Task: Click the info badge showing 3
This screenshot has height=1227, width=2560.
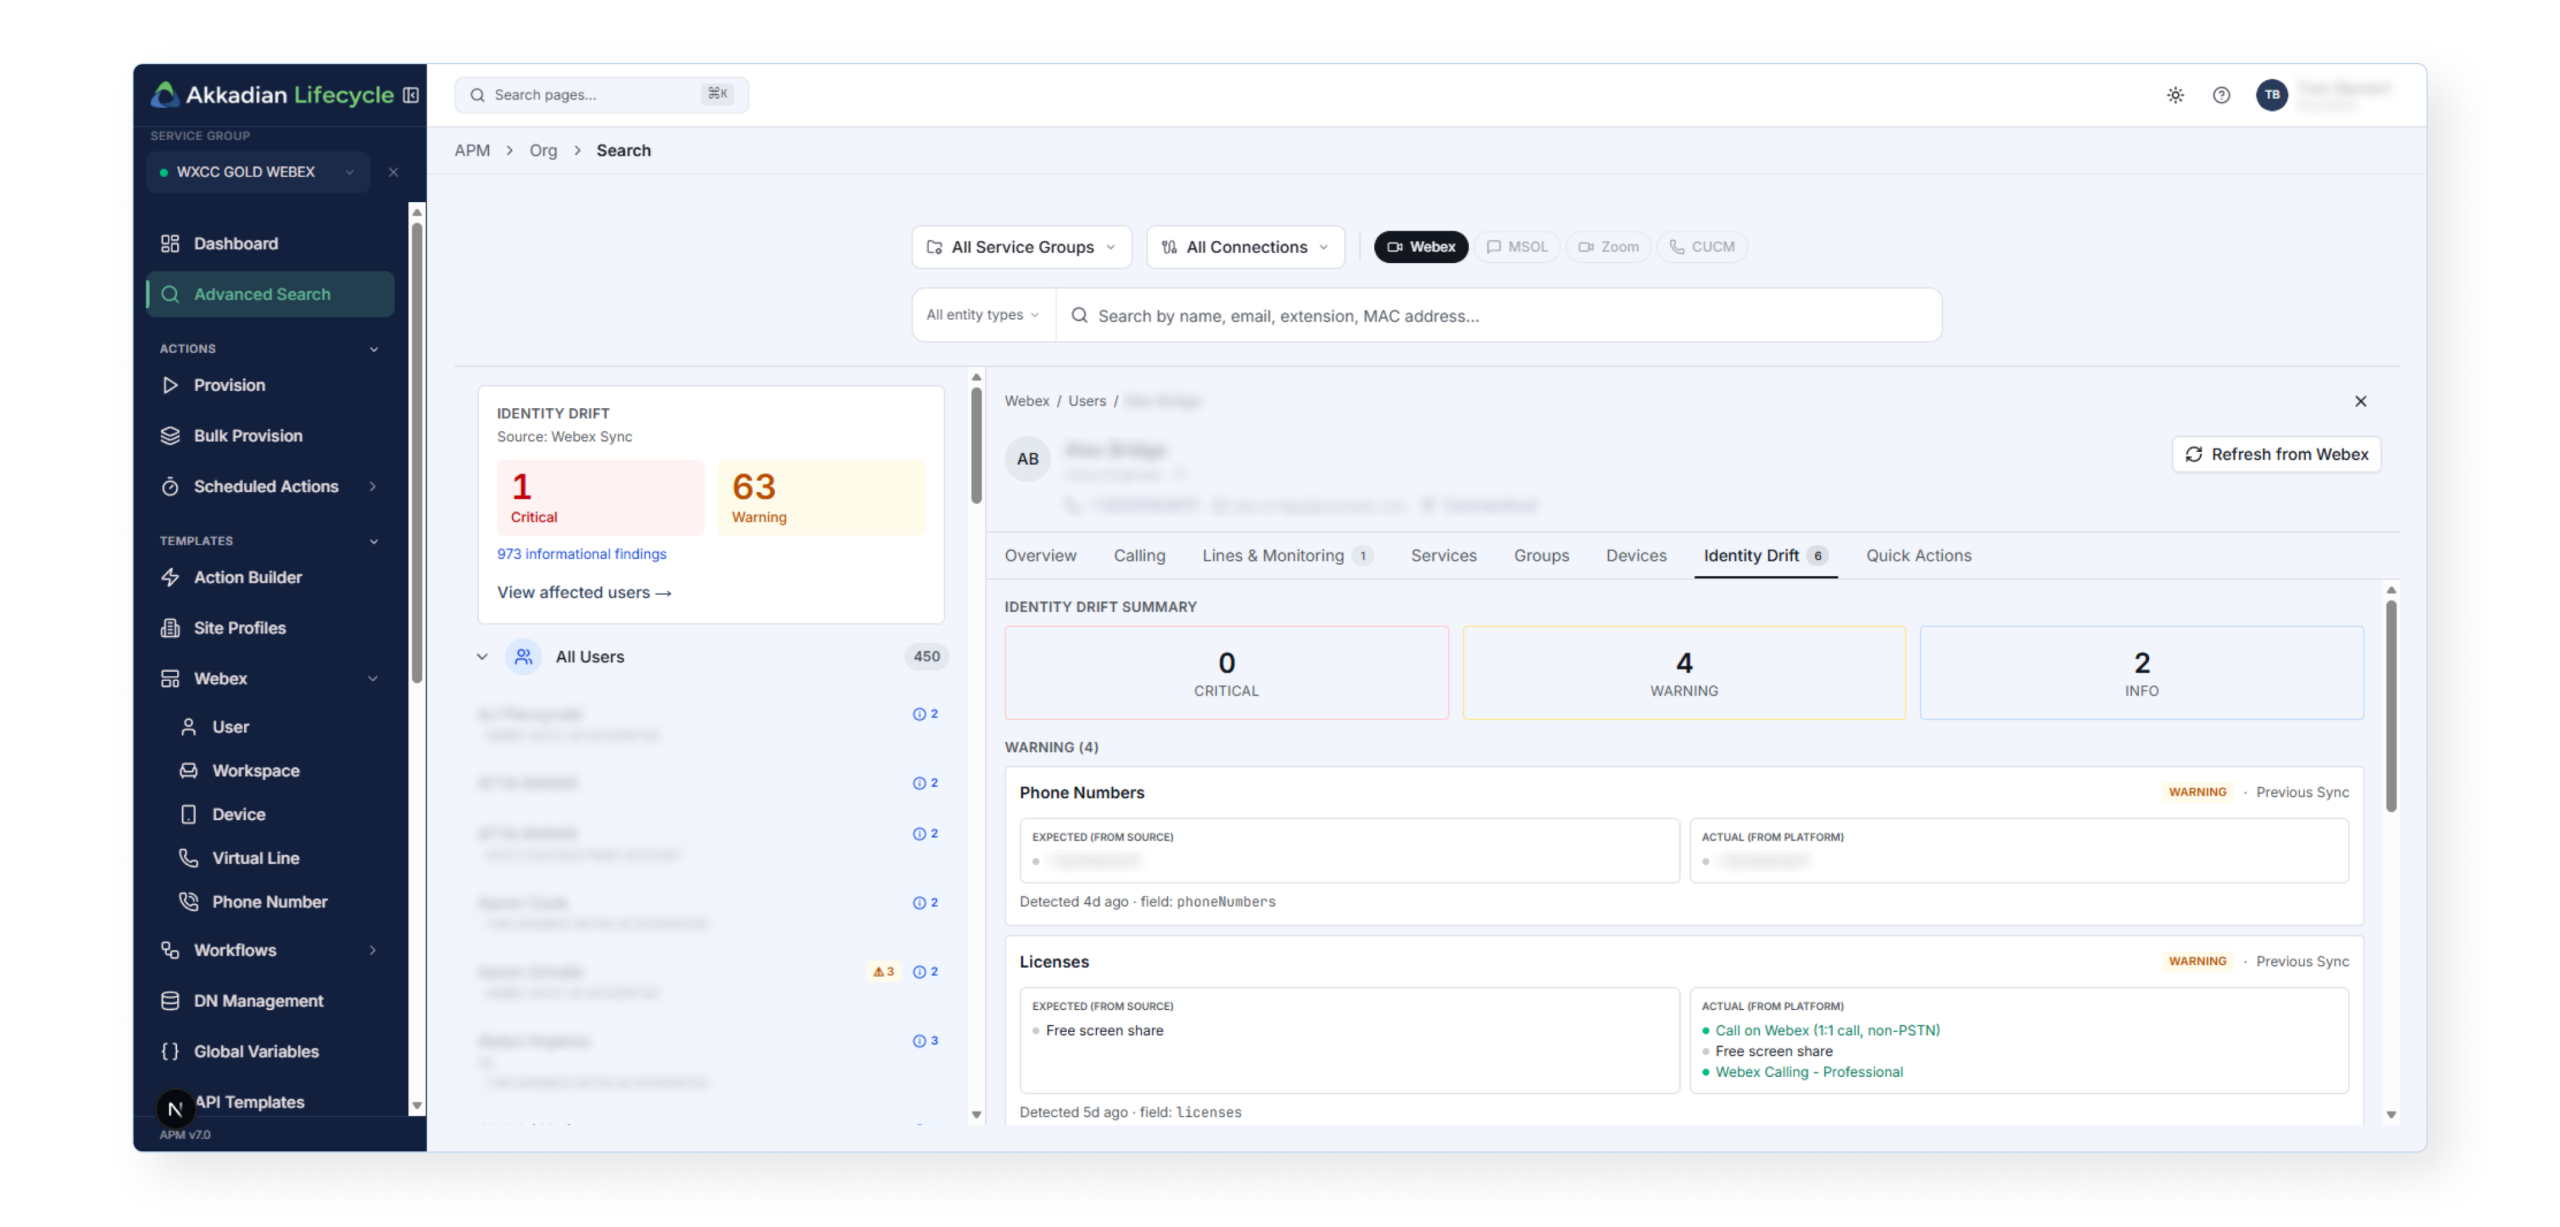Action: 925,1040
